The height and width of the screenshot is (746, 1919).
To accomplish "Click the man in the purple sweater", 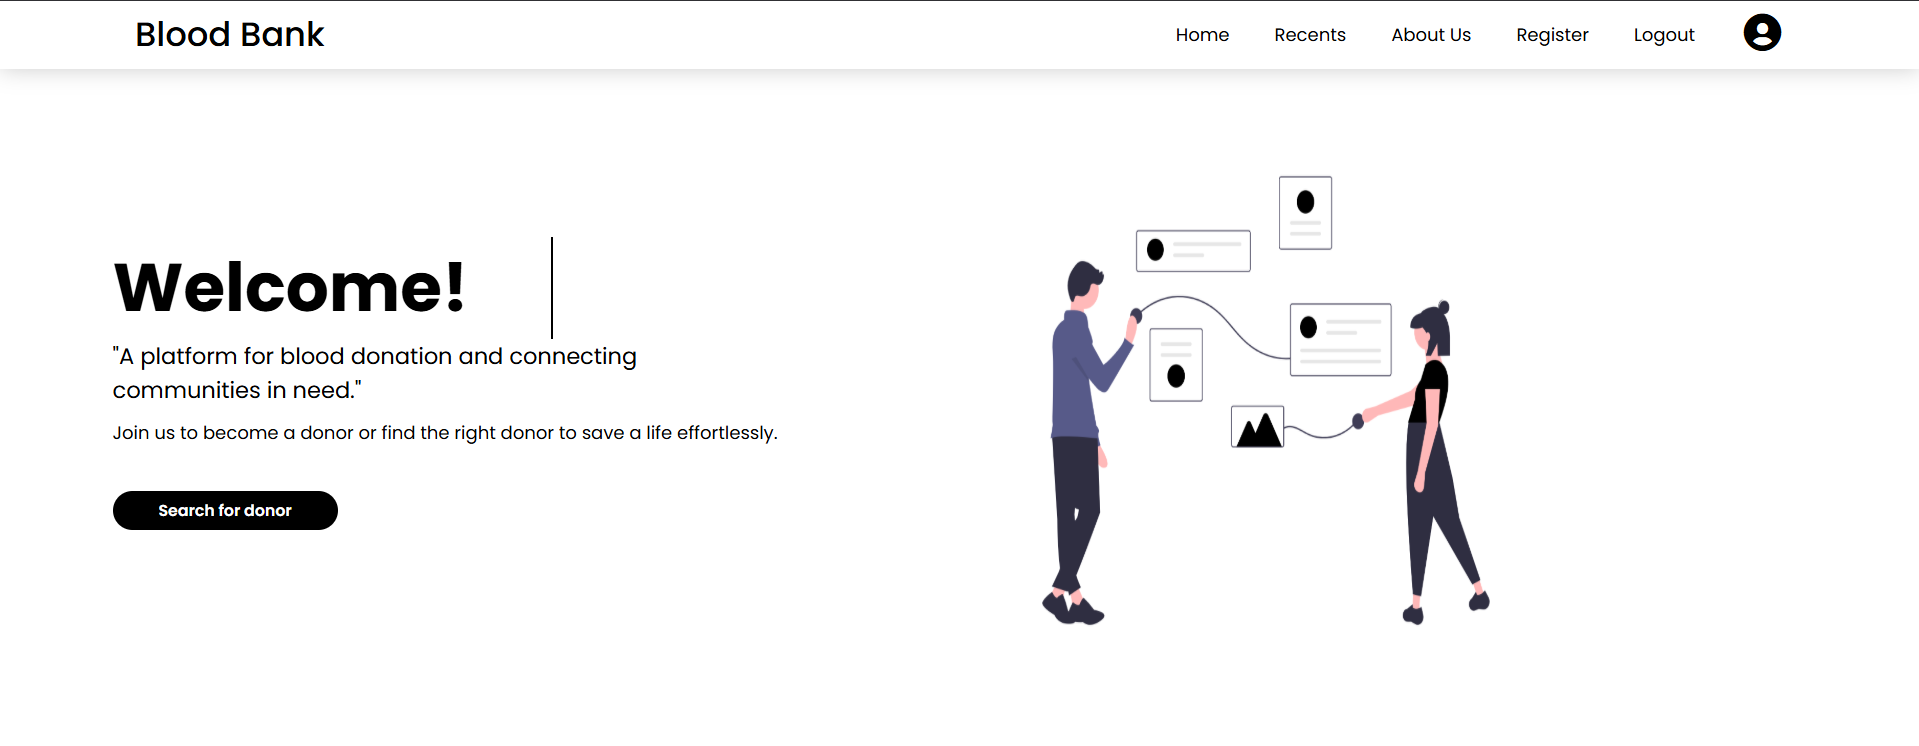I will pos(1076,400).
